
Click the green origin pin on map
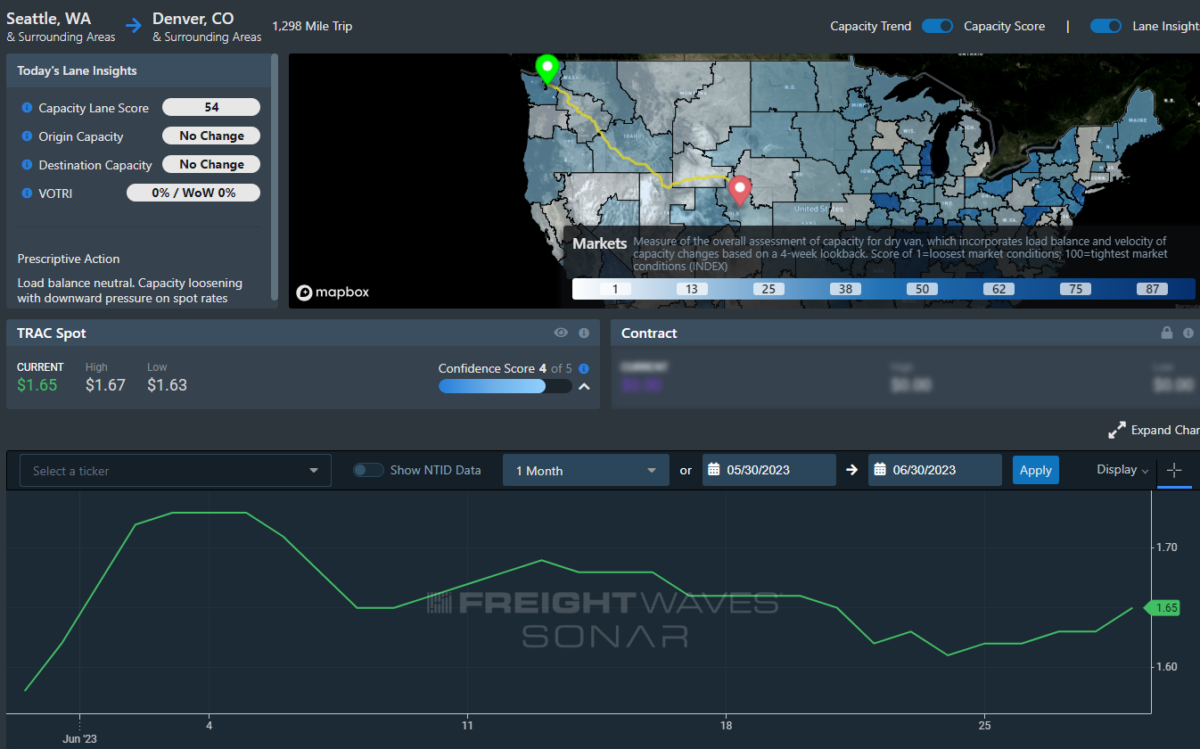click(x=546, y=69)
